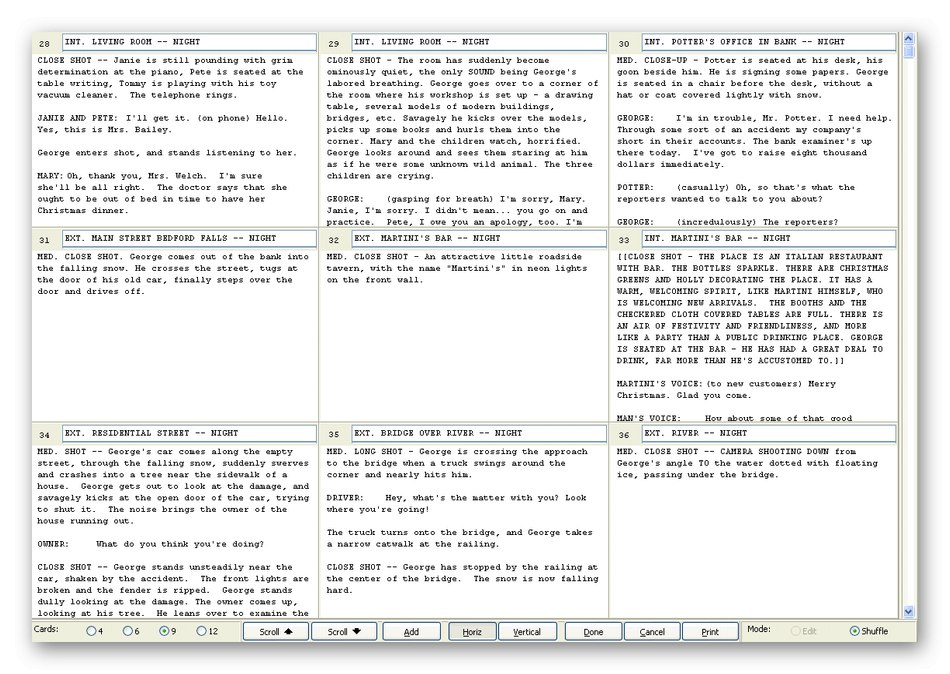The width and height of the screenshot is (950, 674).
Task: Click line "POTTER: (casually) Oh, so that's what"
Action: 736,187
